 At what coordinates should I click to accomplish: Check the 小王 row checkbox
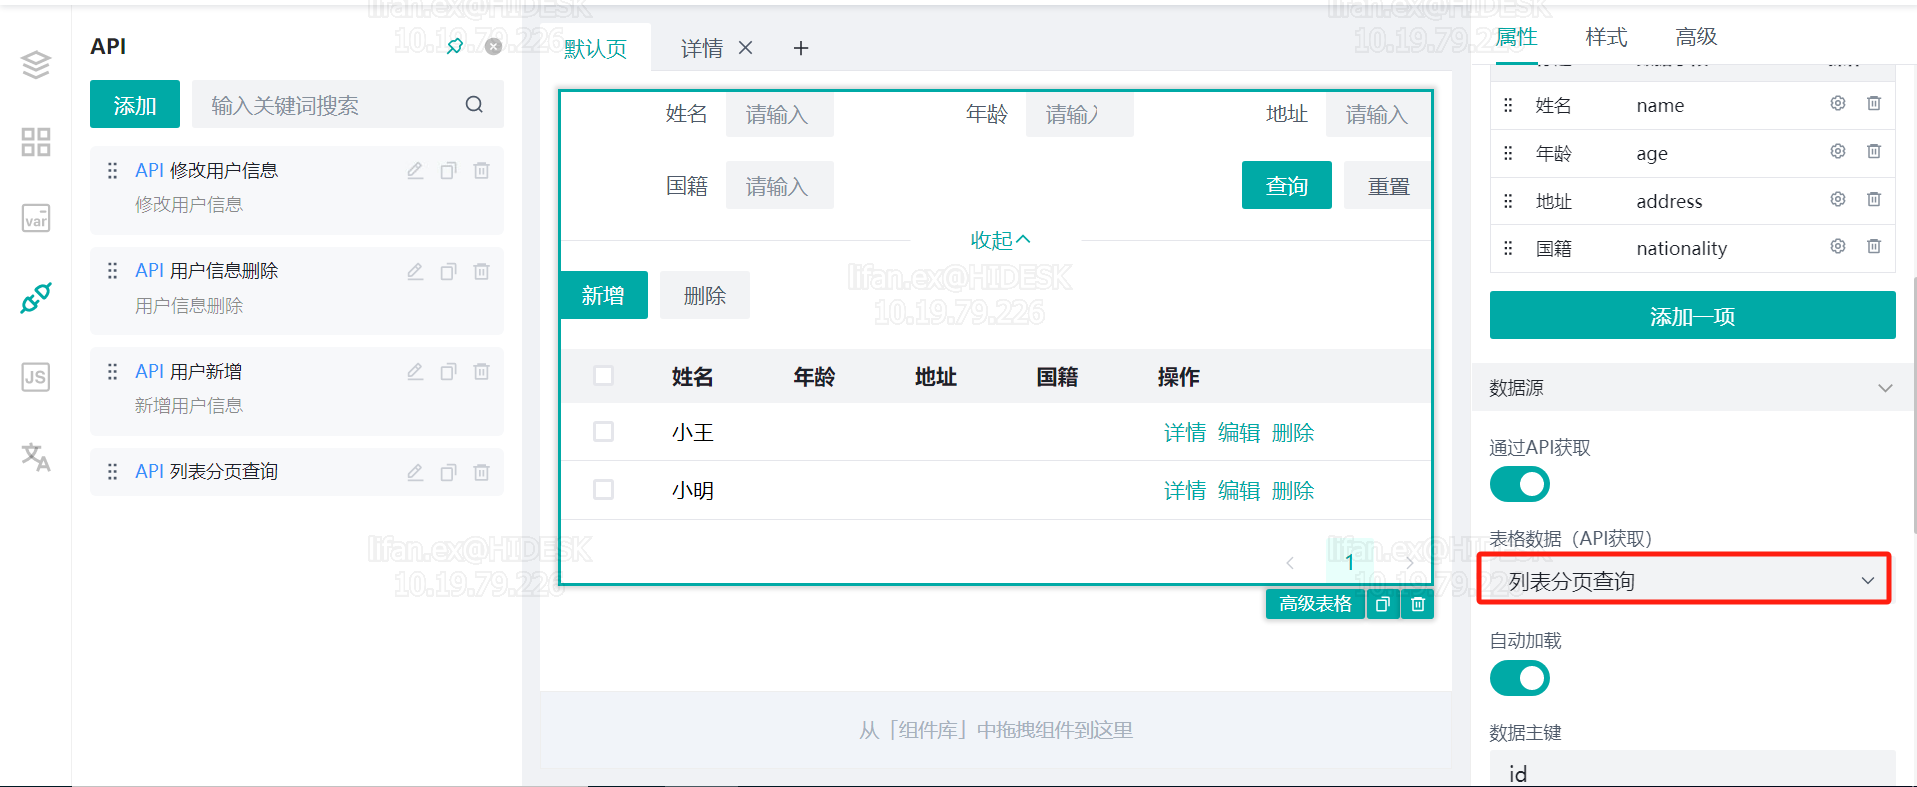tap(603, 432)
